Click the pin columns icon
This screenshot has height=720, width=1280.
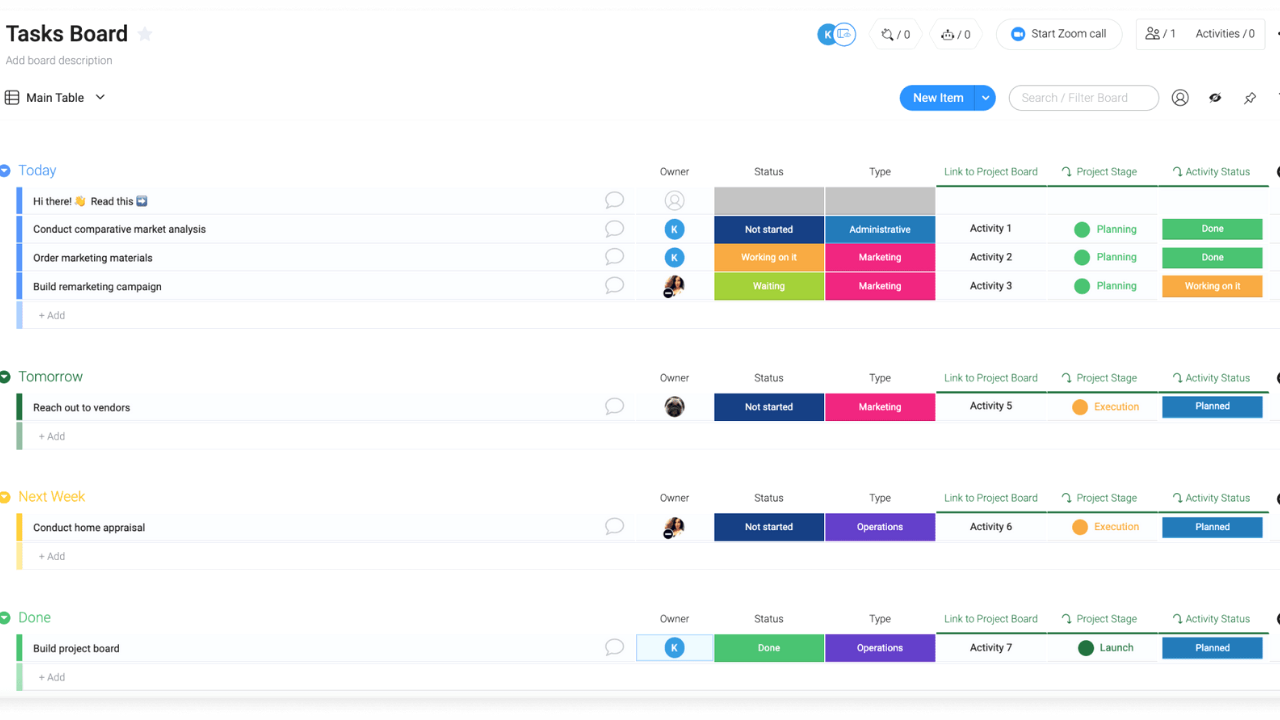(x=1250, y=98)
